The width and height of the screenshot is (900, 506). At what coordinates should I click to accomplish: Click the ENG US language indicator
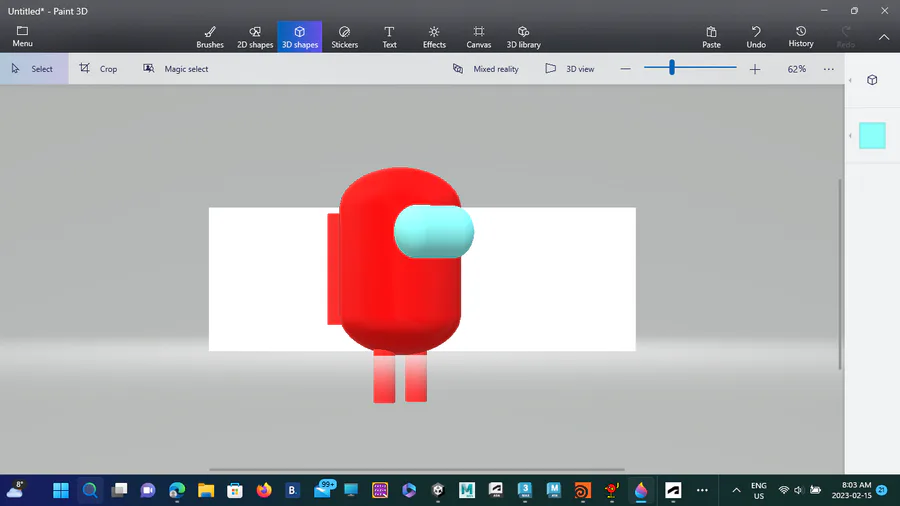(759, 491)
